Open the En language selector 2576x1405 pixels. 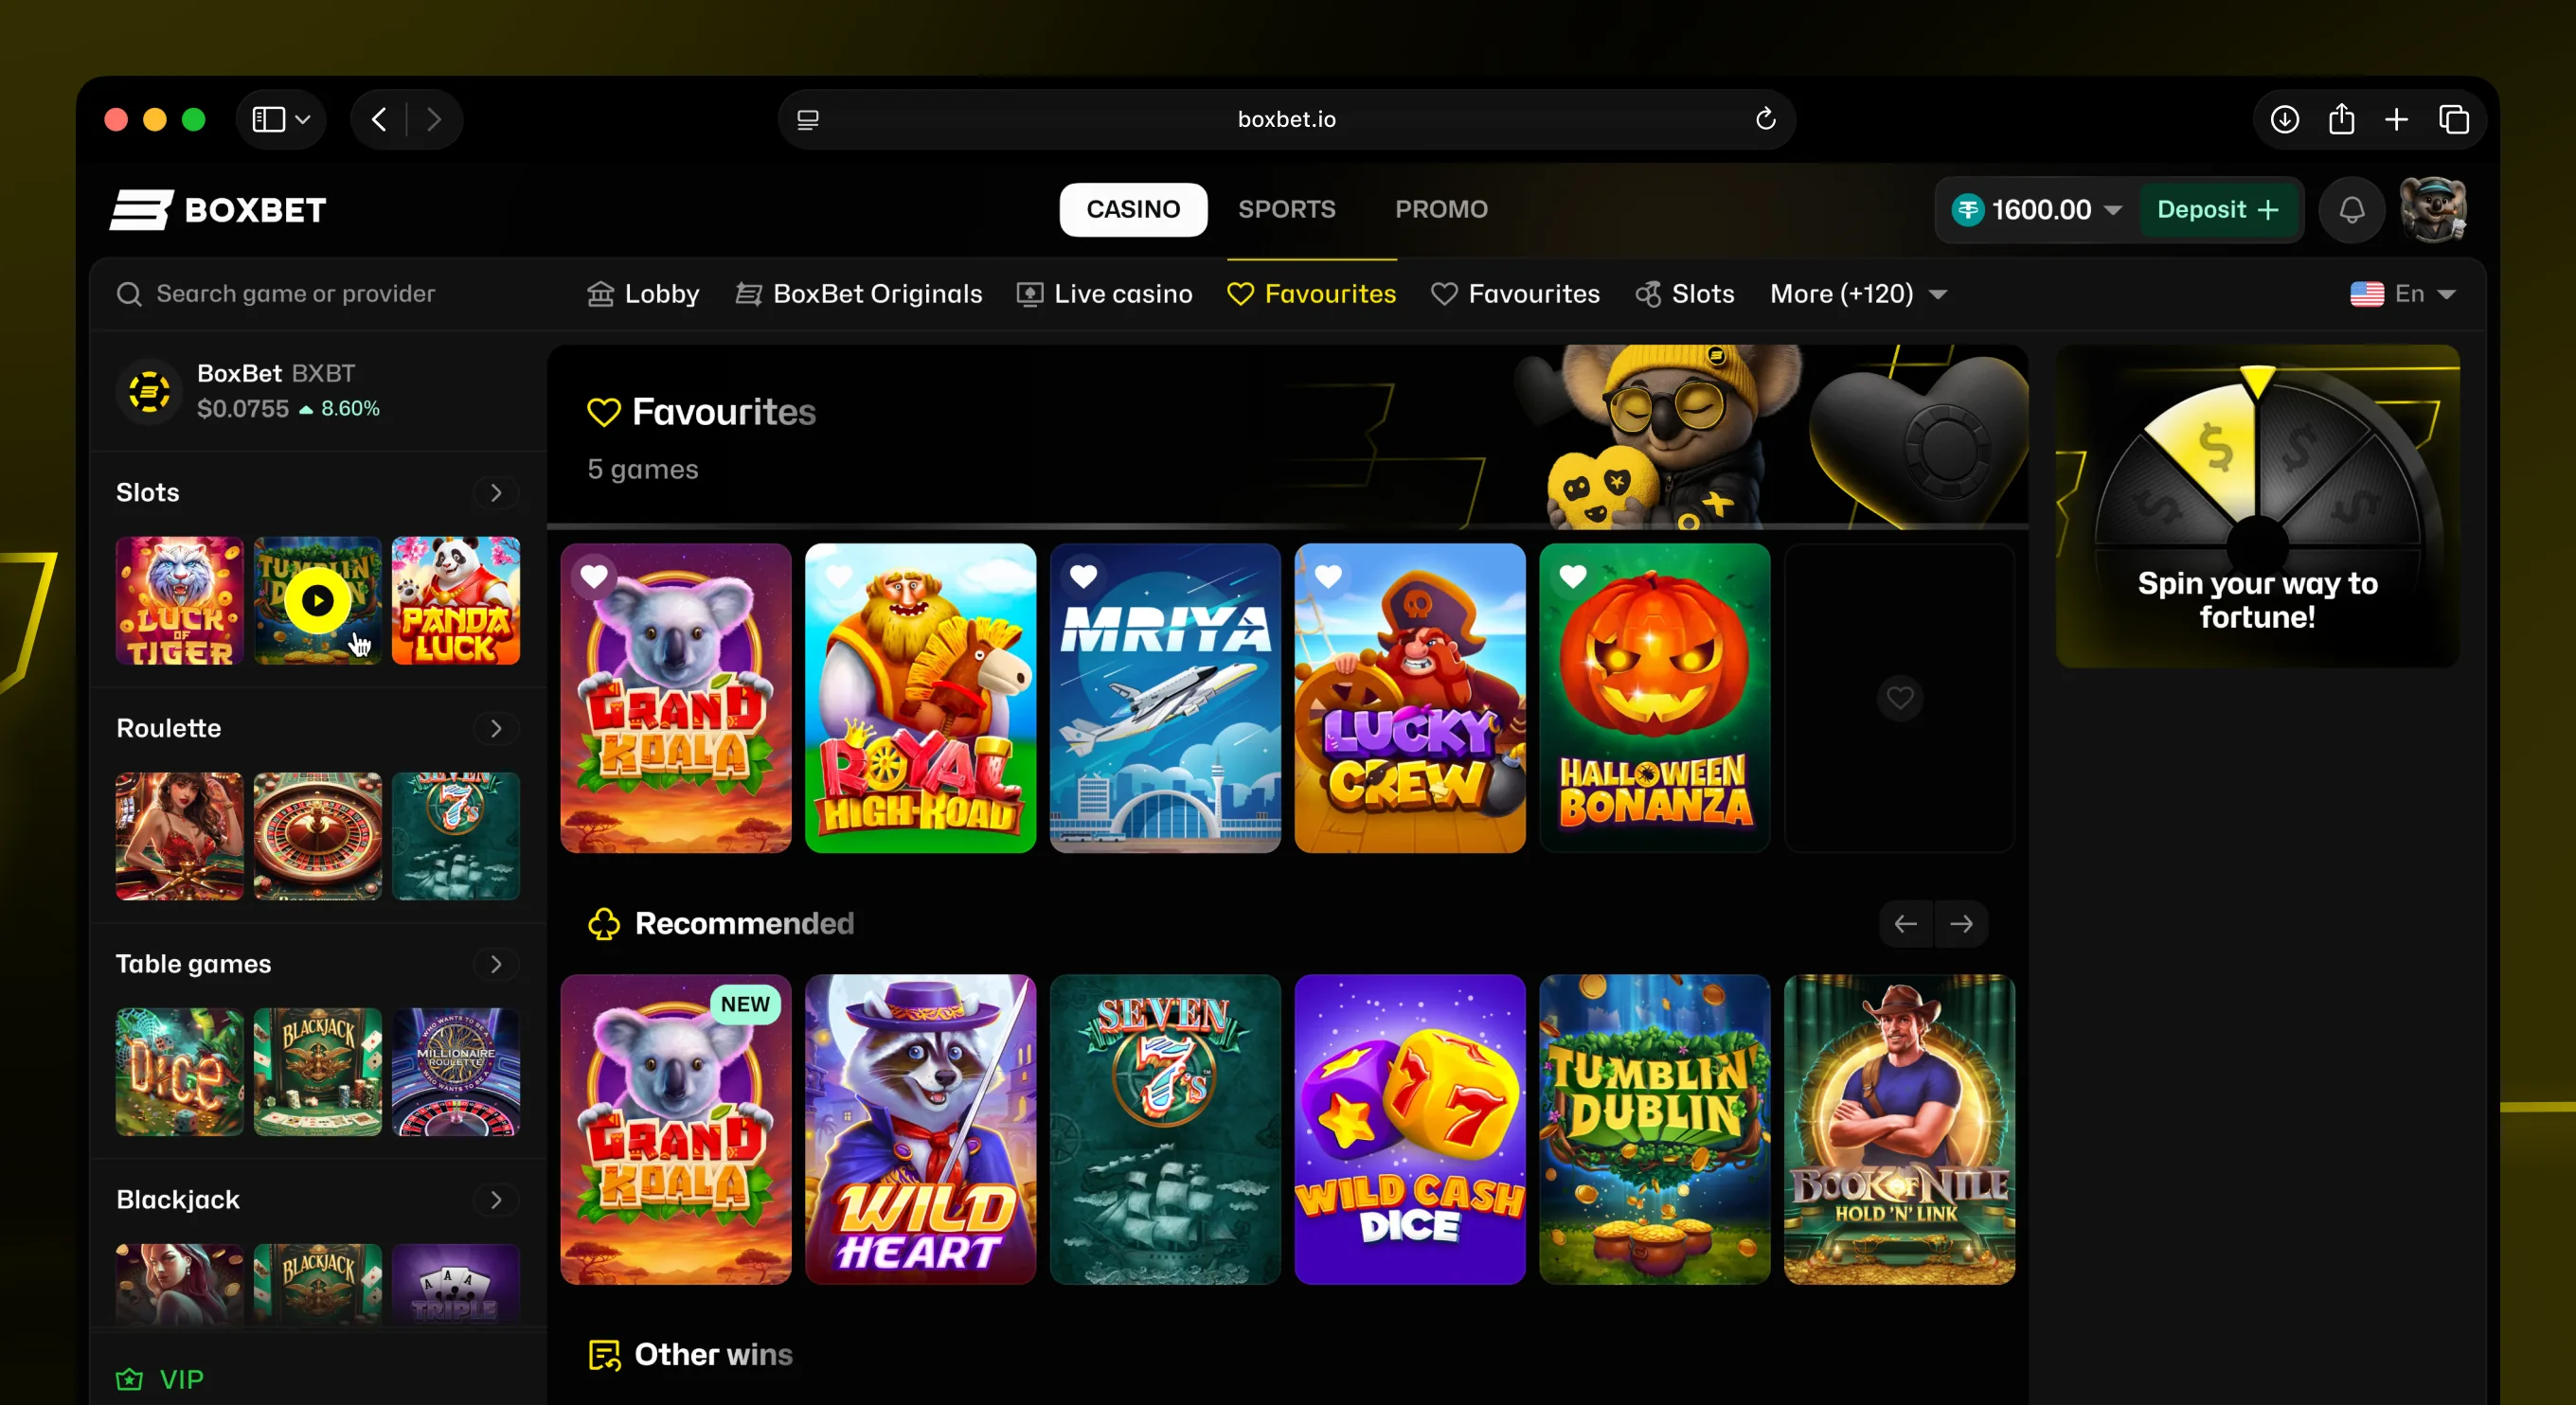[x=2402, y=294]
